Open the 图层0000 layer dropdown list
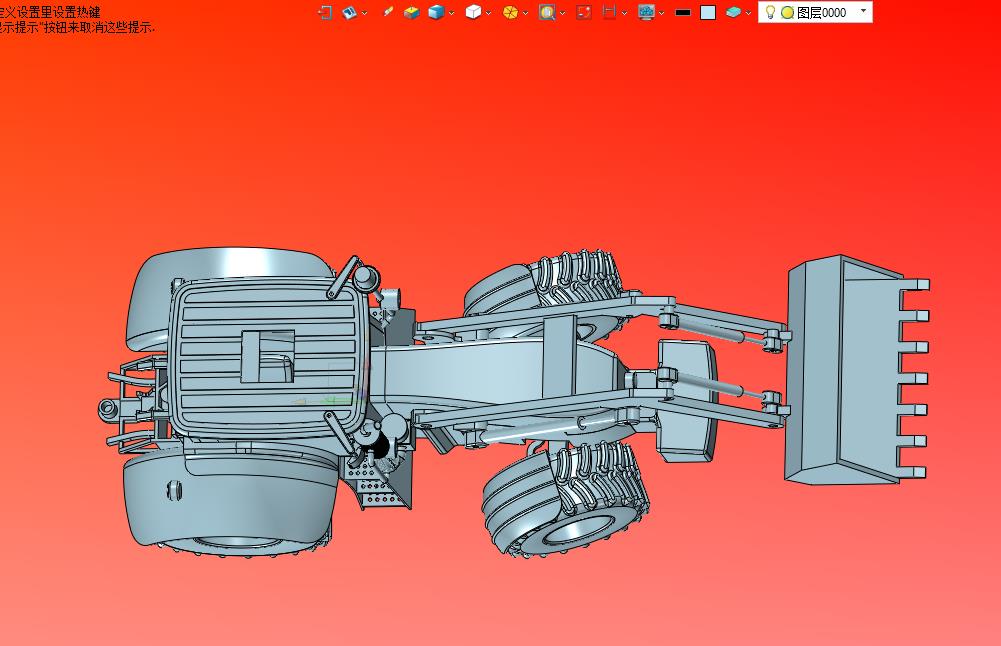This screenshot has height=646, width=1001. tap(863, 11)
